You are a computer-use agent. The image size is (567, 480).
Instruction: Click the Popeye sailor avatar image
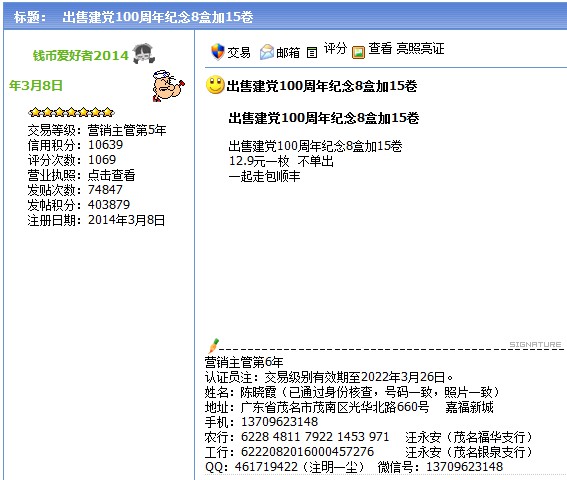(x=168, y=86)
